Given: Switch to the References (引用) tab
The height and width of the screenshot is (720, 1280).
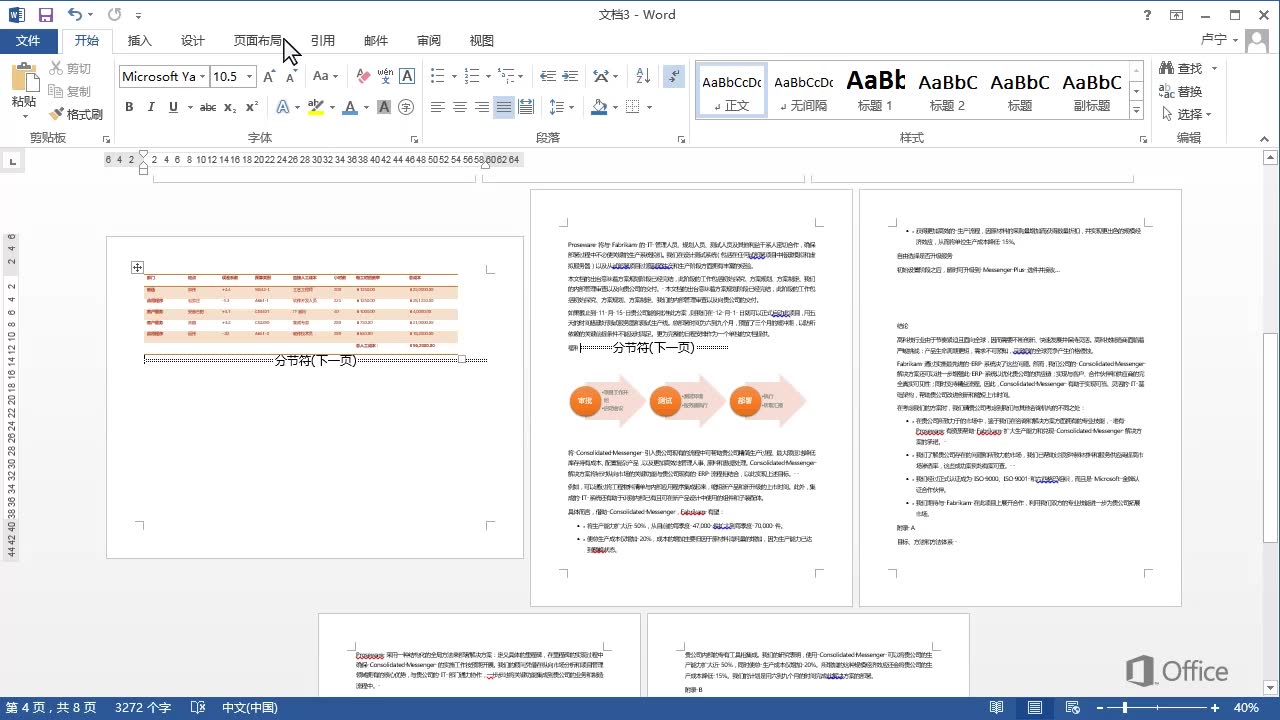Looking at the screenshot, I should coord(323,41).
